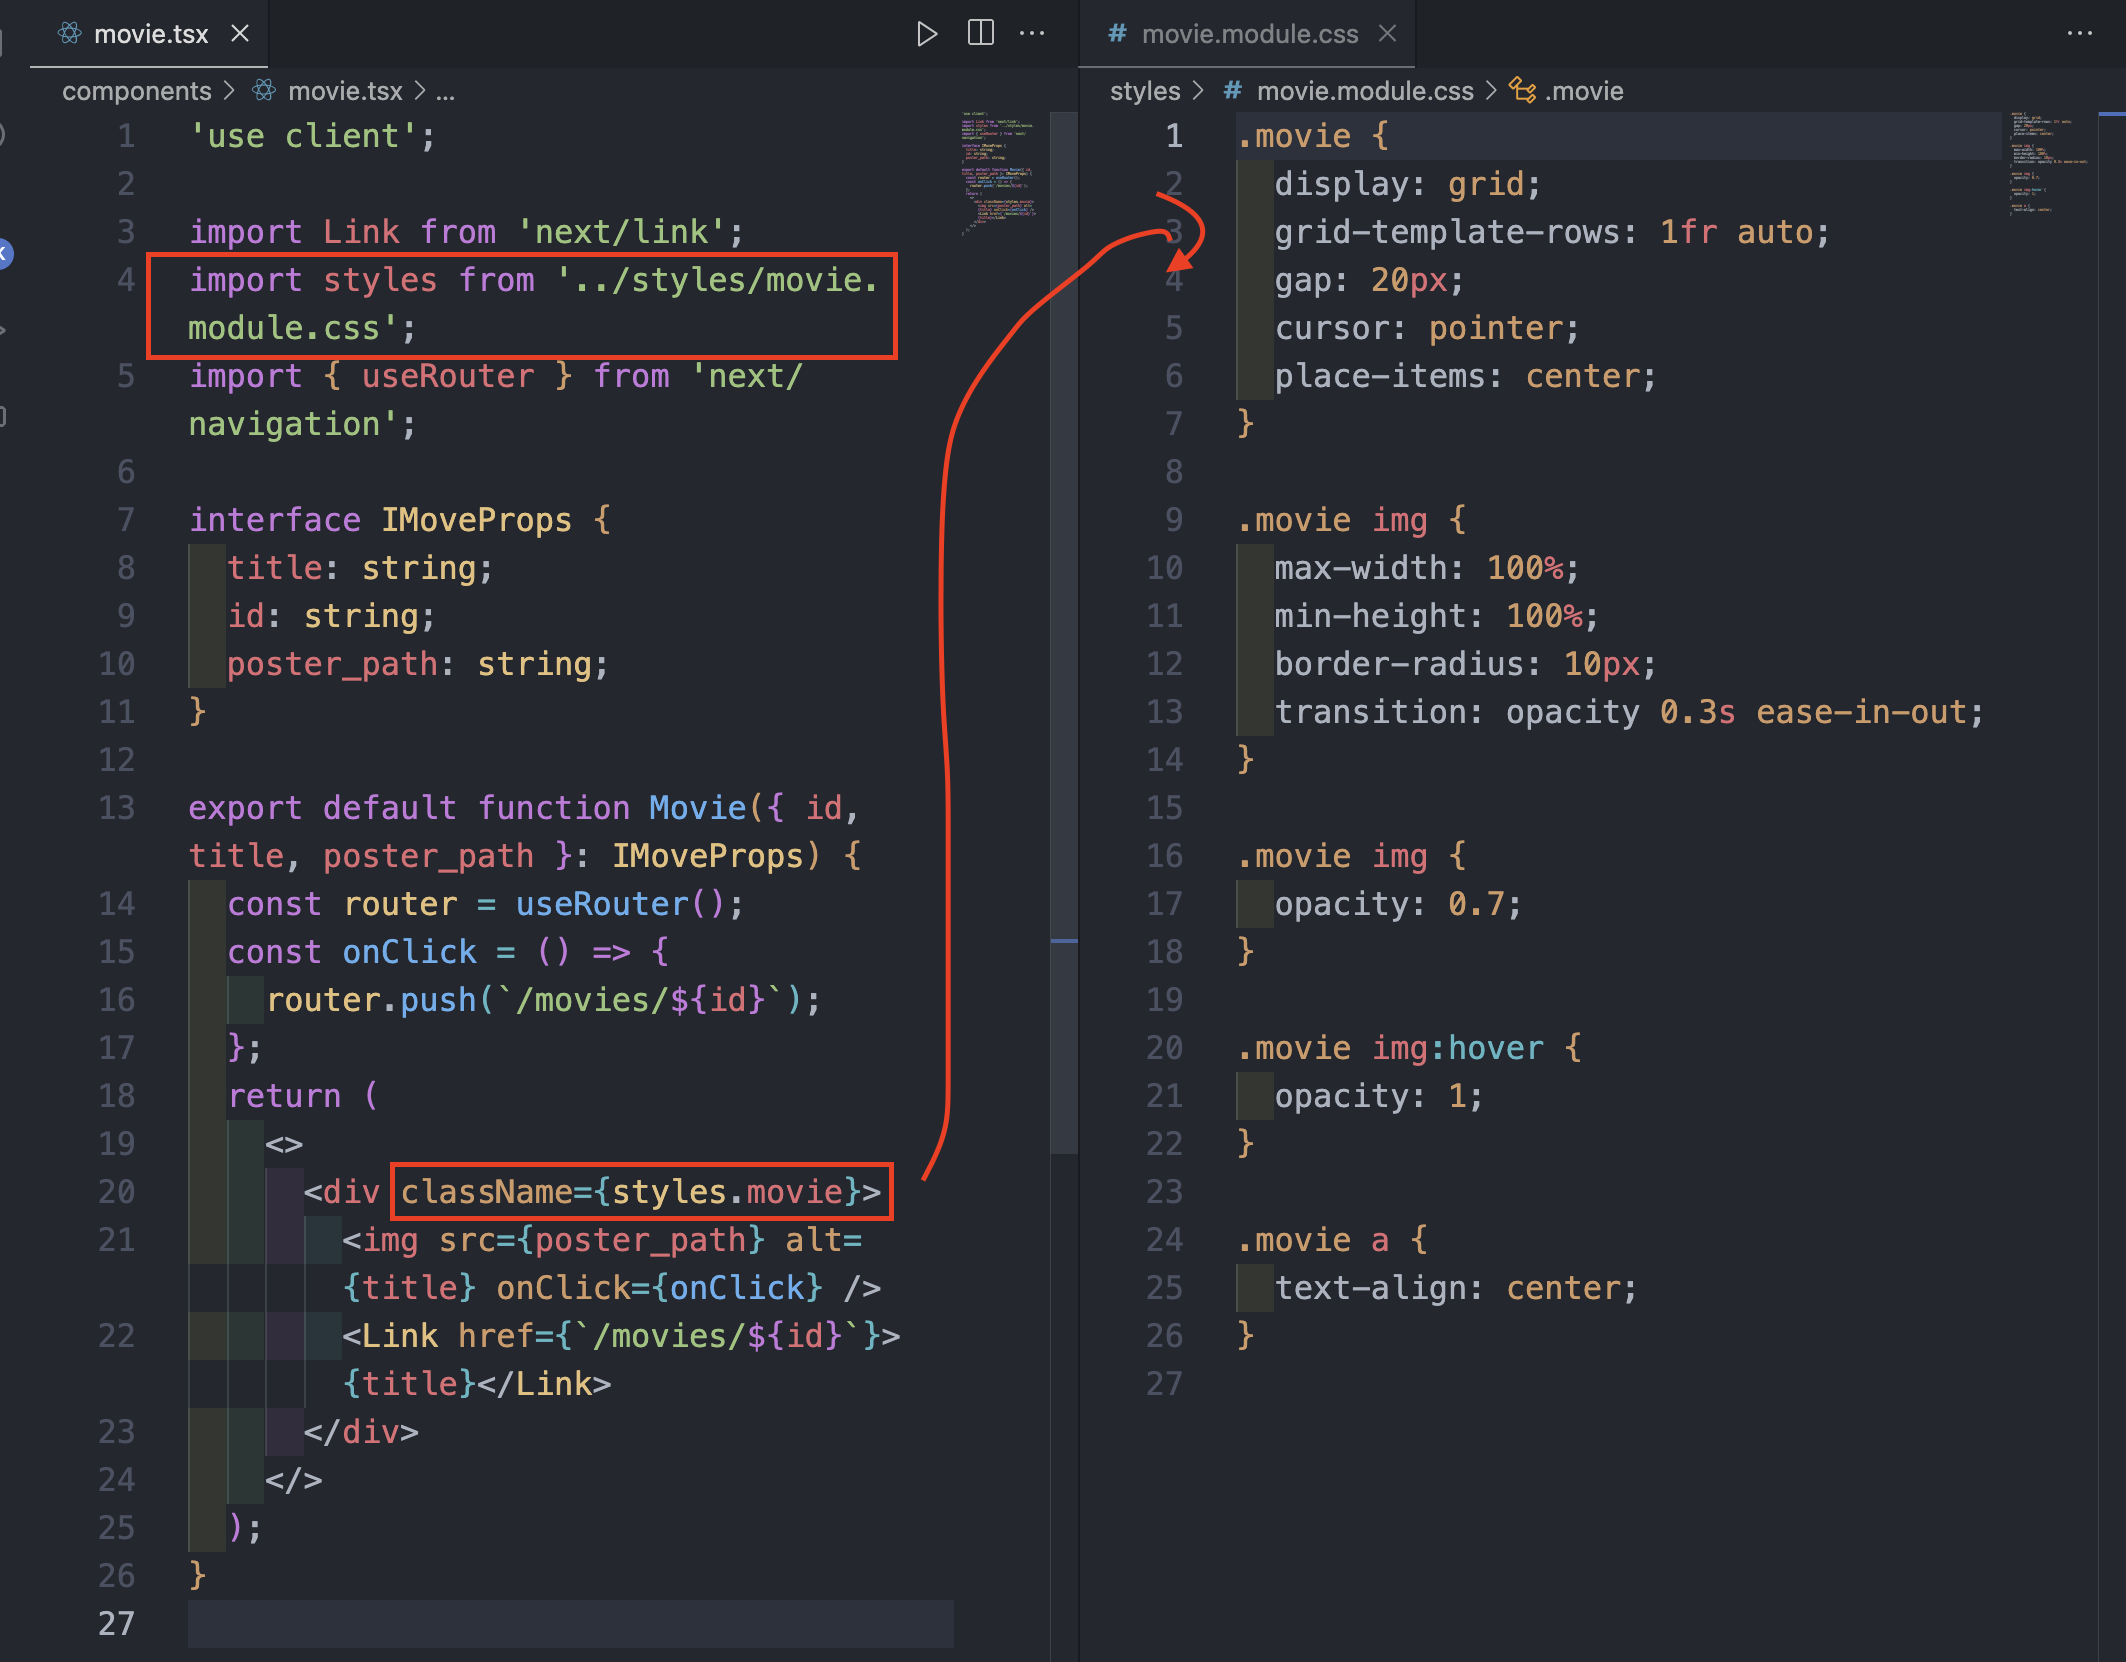Run the movie.tsx file with play icon
Viewport: 2126px width, 1662px height.
click(927, 34)
